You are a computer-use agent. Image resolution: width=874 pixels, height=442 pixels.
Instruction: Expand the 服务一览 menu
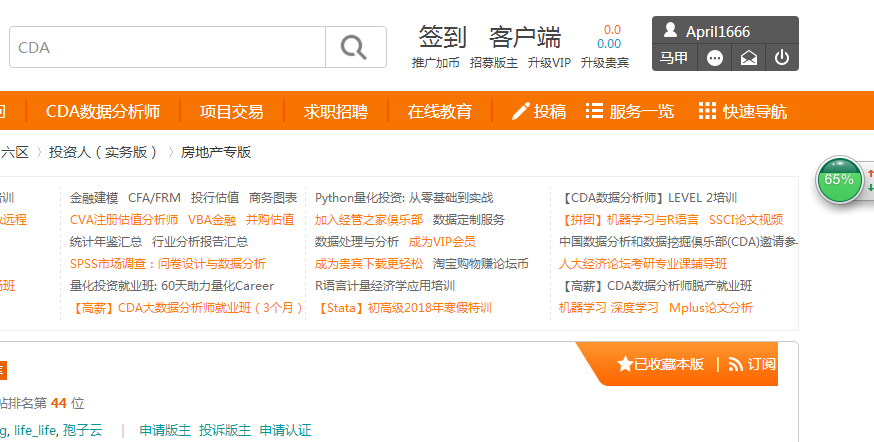pyautogui.click(x=642, y=111)
